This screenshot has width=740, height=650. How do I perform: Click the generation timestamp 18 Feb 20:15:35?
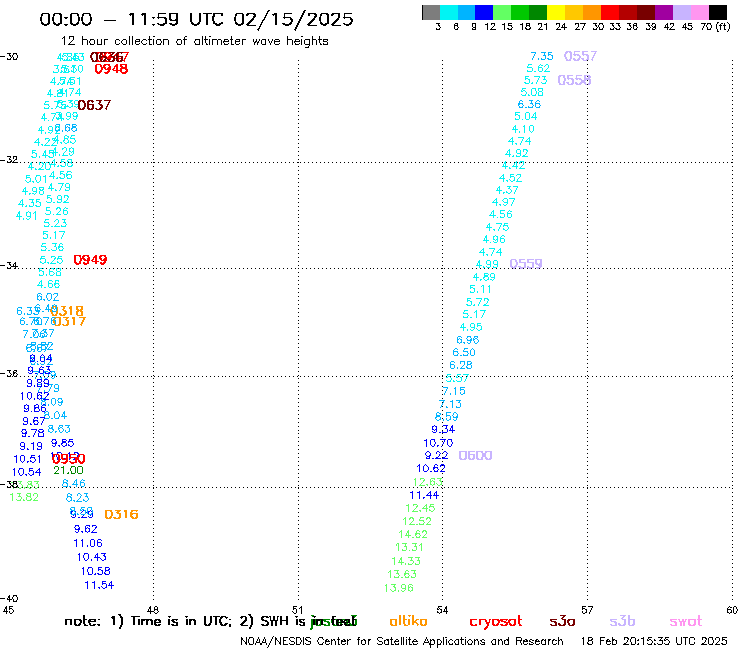click(x=654, y=641)
